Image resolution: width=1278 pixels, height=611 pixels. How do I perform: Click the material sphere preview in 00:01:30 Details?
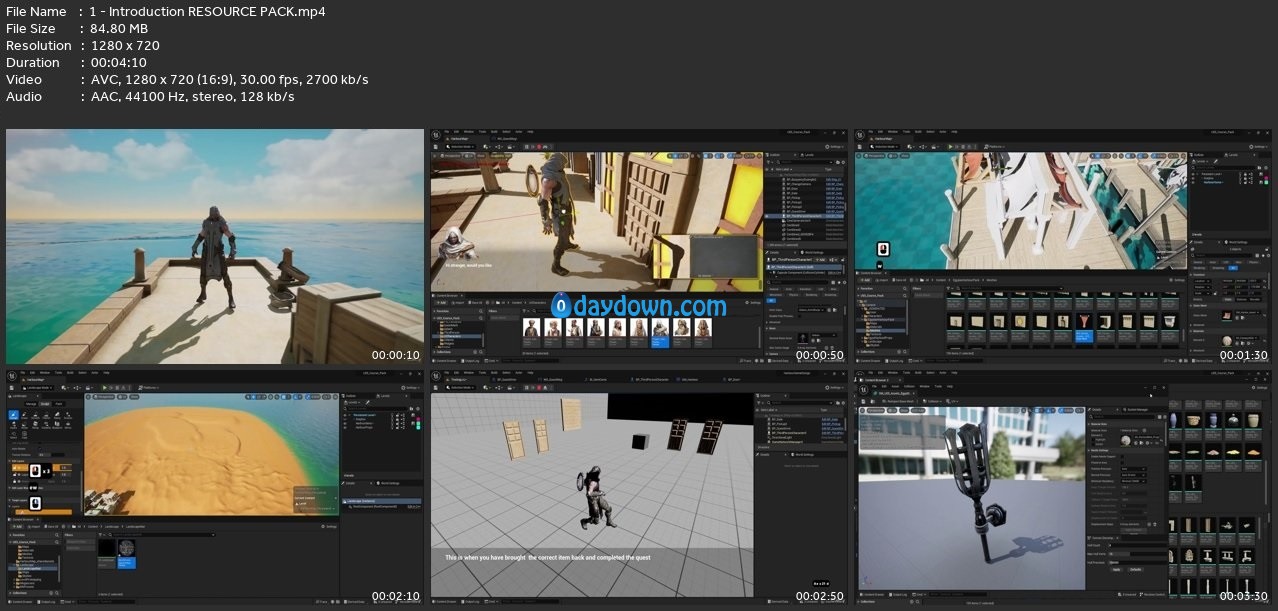point(1228,341)
